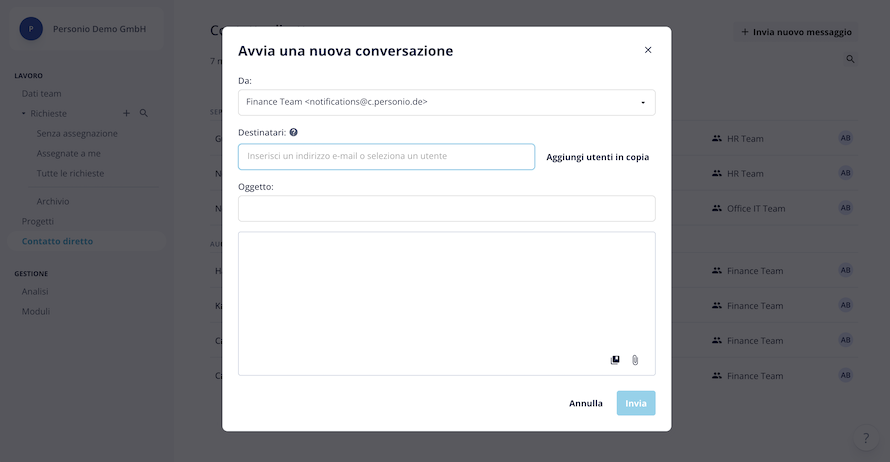Click into the Oggetto subject field
Screen dimensions: 890x462
(x=447, y=208)
